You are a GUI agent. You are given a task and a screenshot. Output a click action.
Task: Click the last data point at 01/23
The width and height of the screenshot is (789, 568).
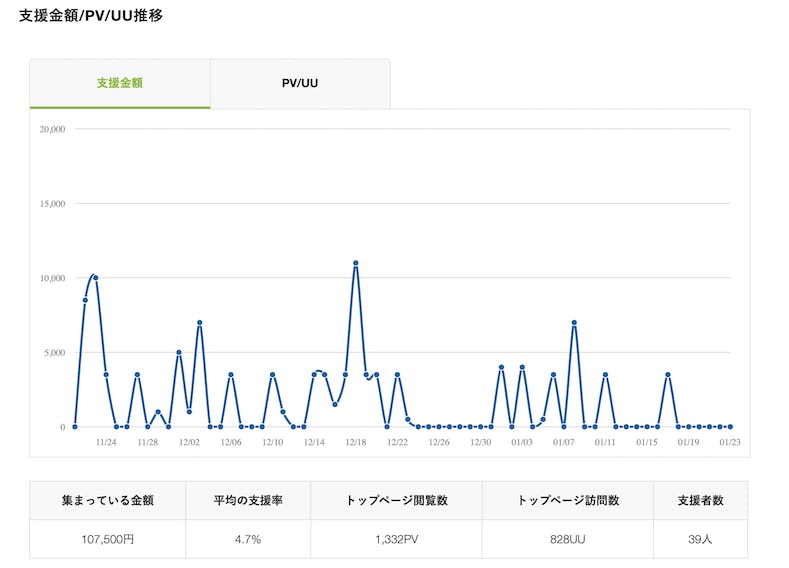pos(730,427)
